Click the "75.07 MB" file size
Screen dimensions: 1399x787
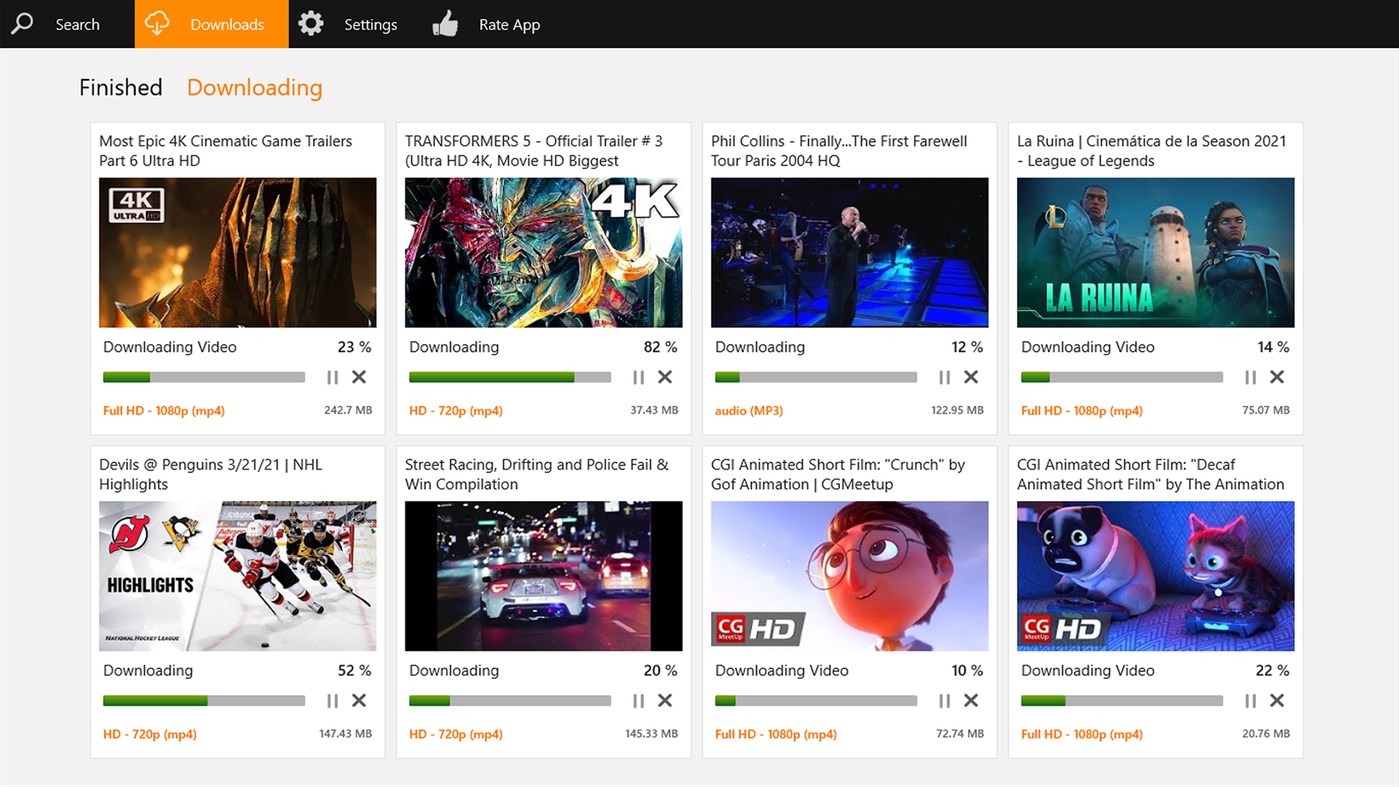point(1266,410)
